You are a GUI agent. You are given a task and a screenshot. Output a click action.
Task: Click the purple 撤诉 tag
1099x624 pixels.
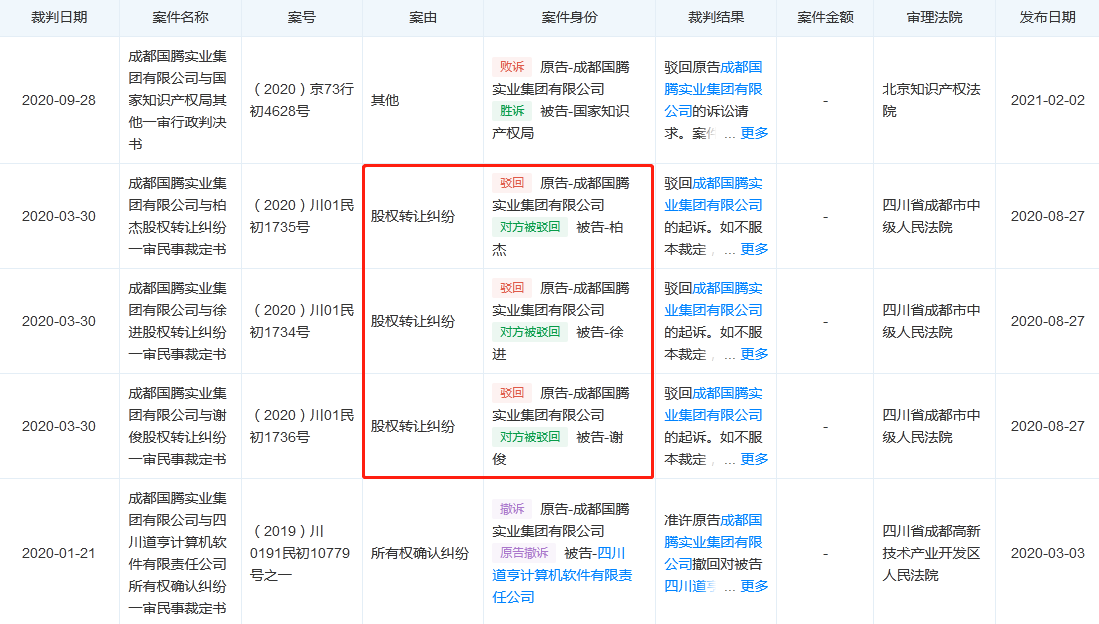coord(512,509)
